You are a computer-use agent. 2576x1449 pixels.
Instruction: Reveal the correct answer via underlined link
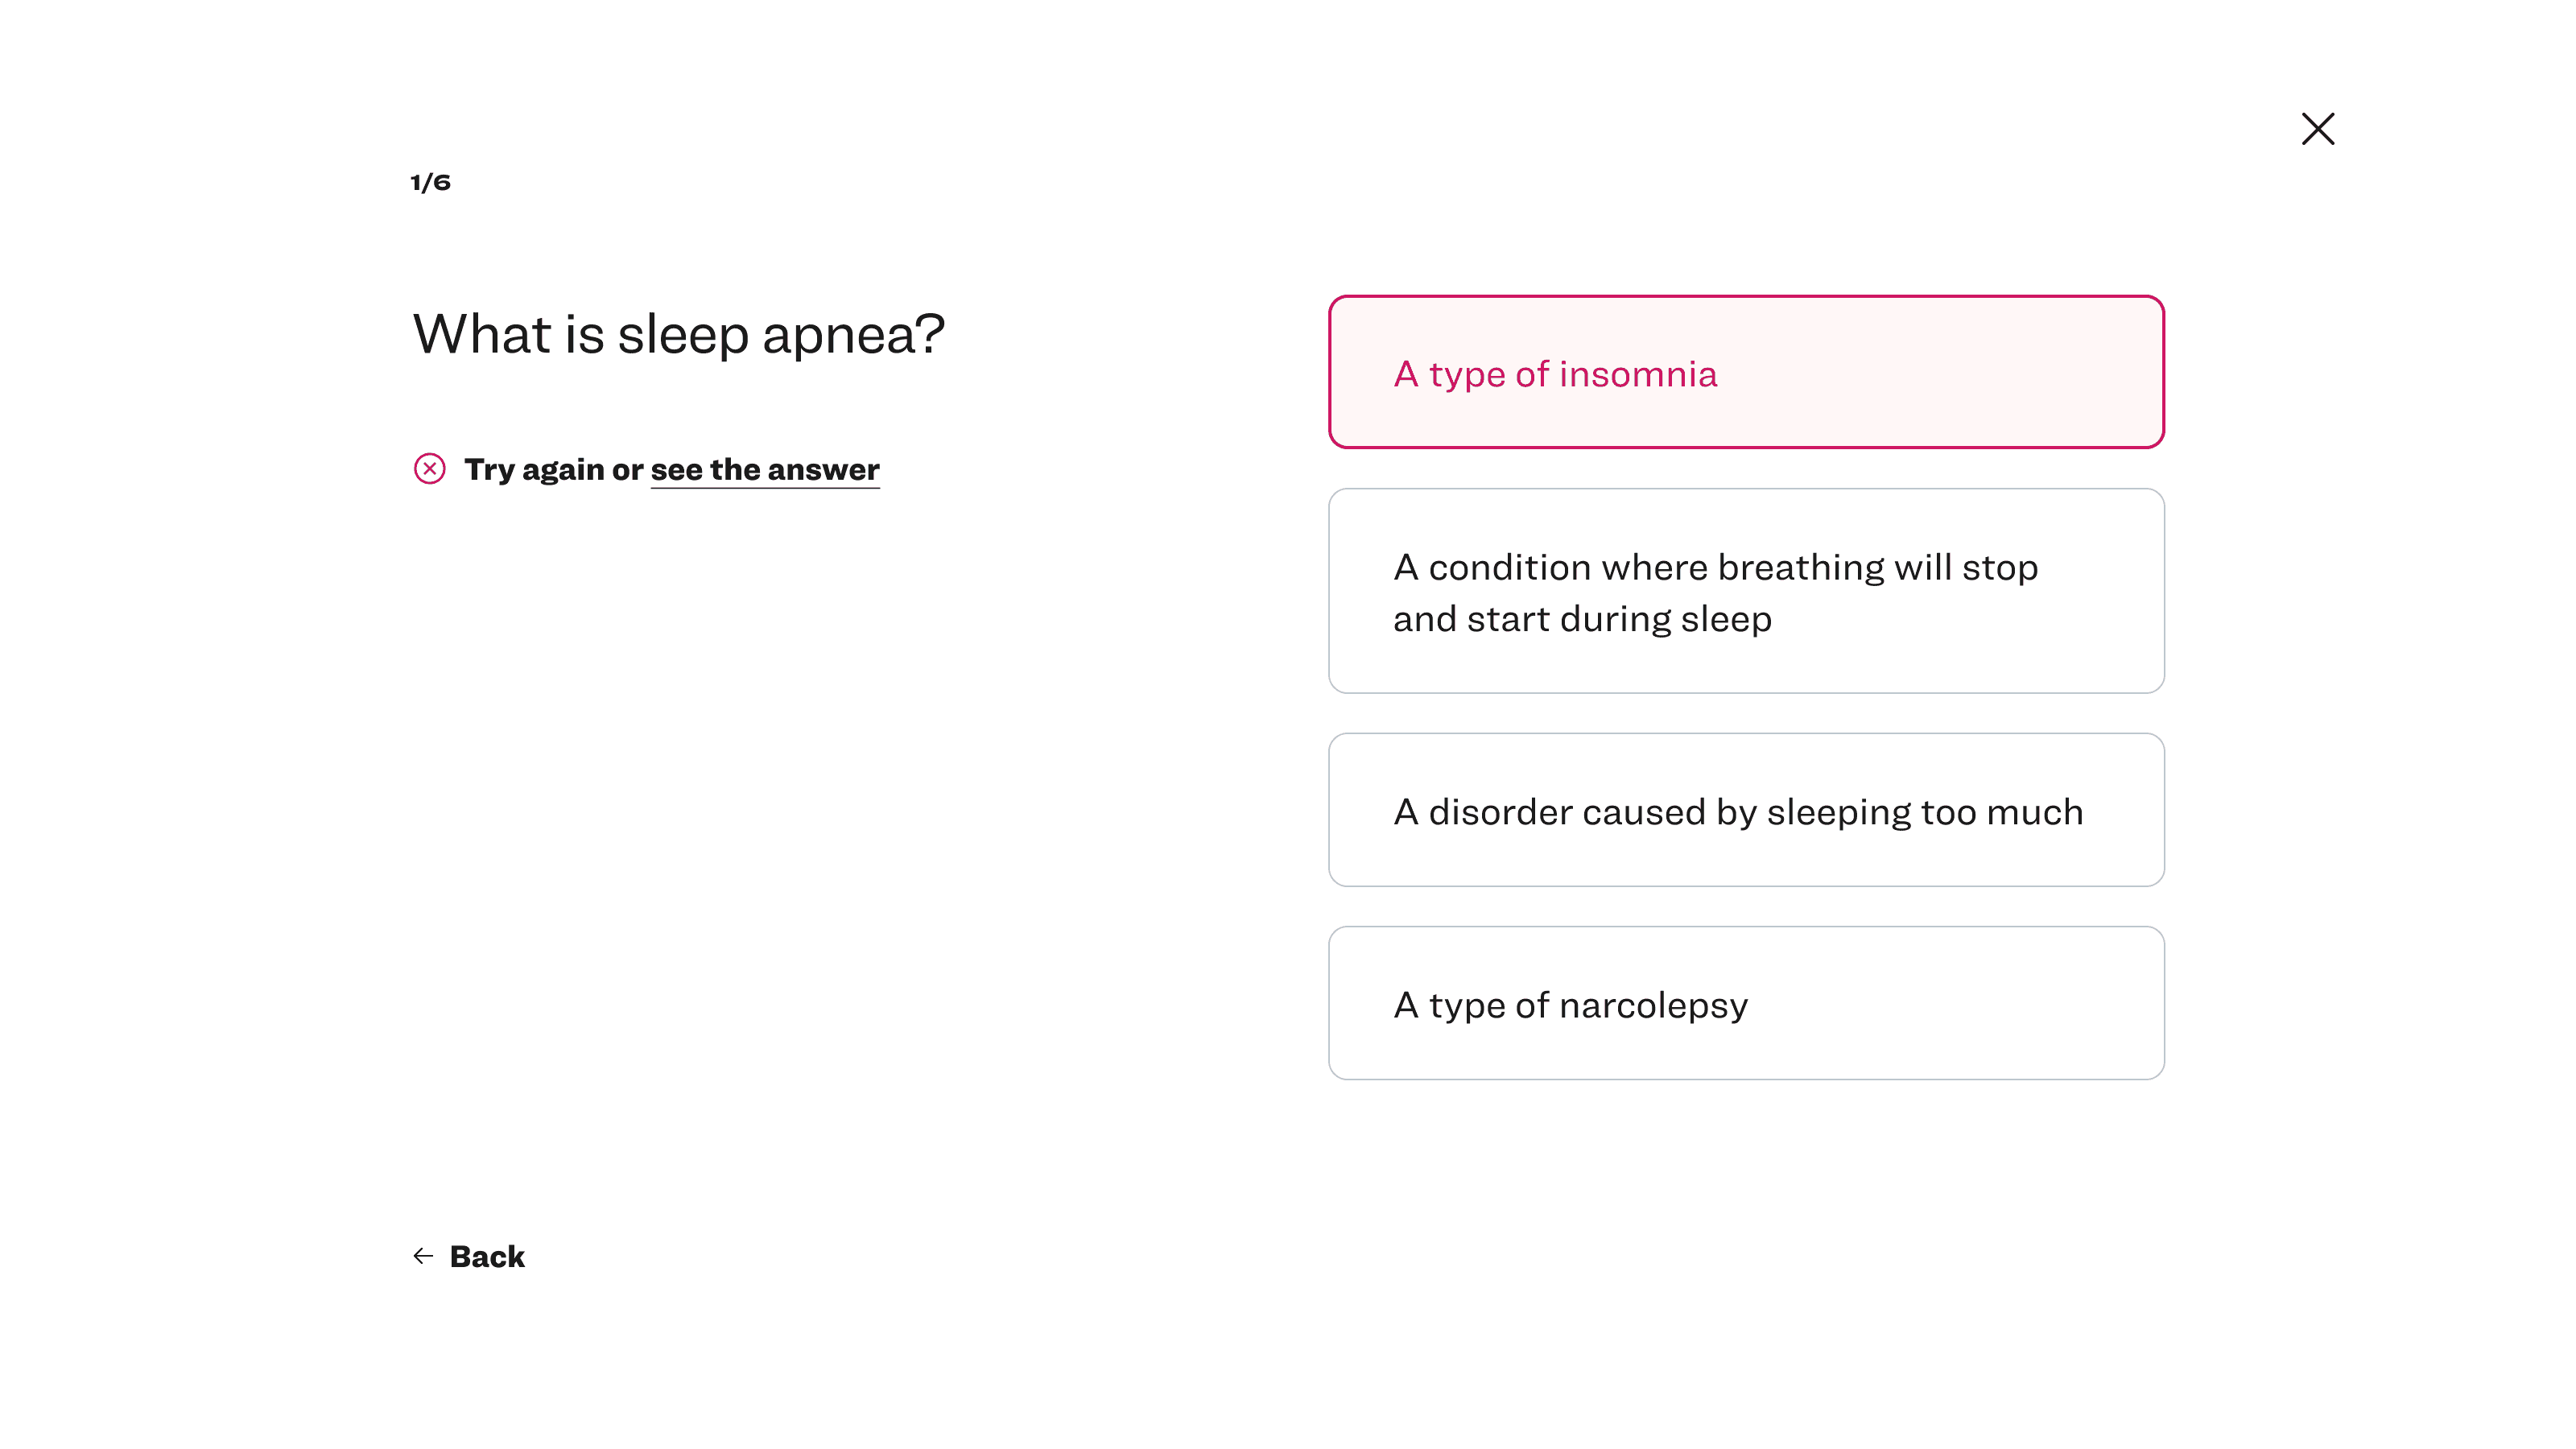pos(765,470)
